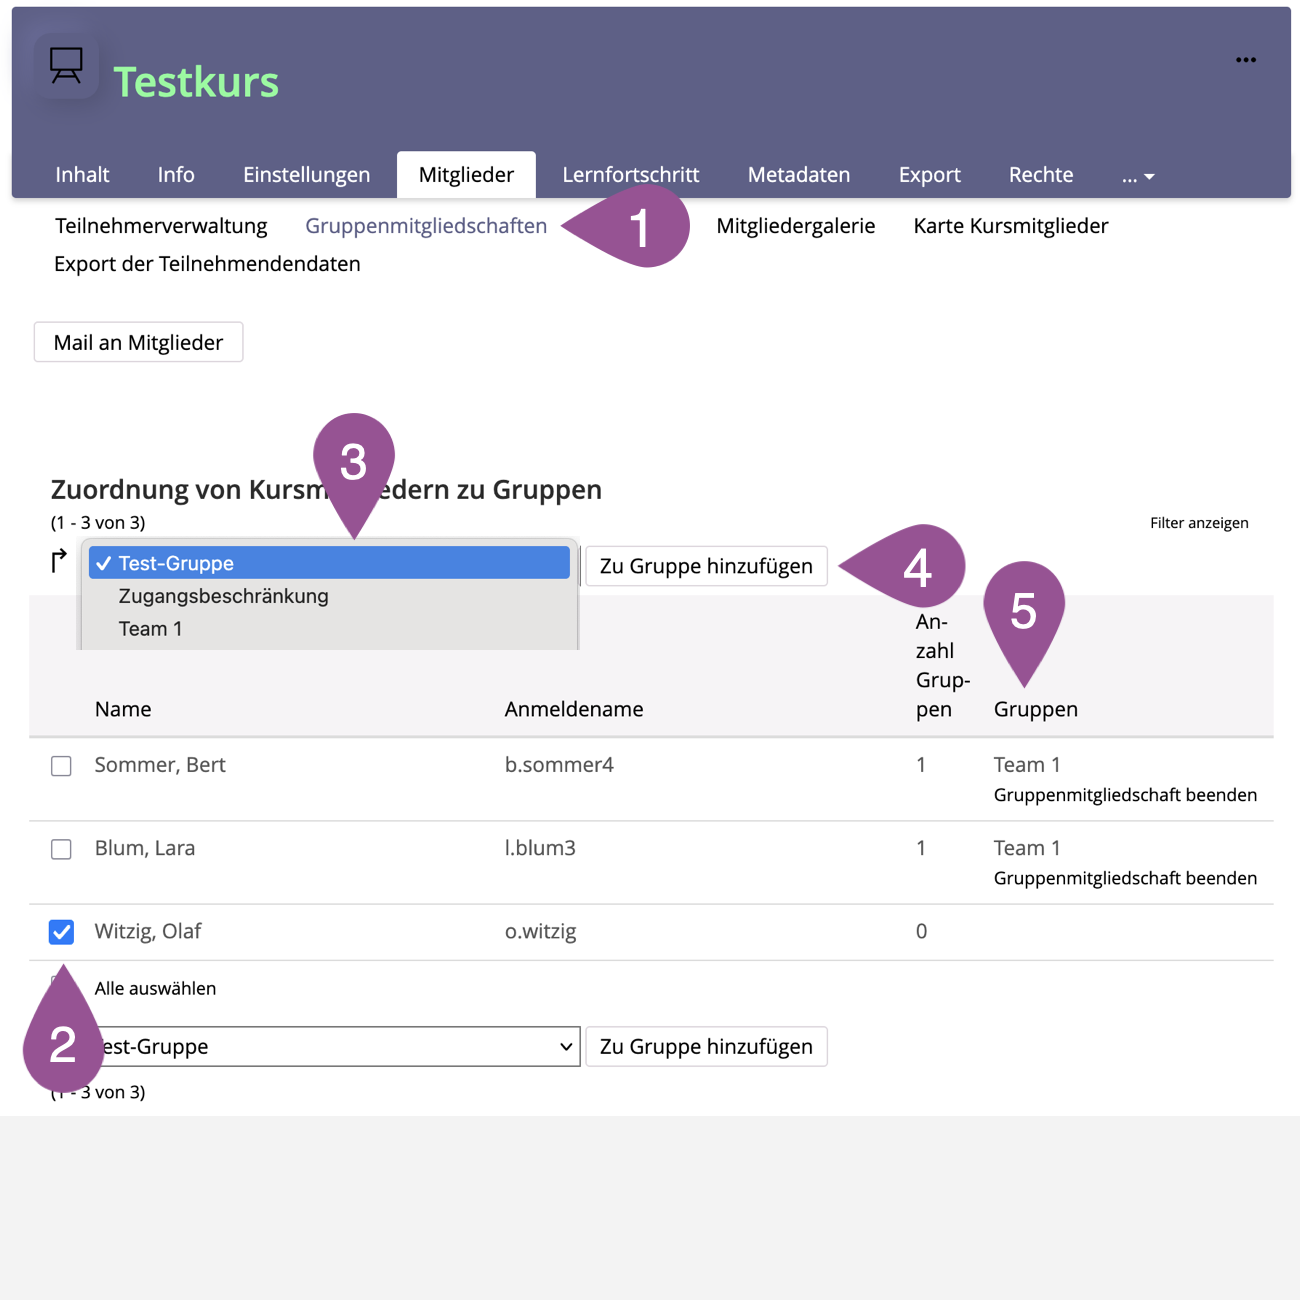The height and width of the screenshot is (1300, 1300).
Task: Select the highlighted Test-Gruppe option
Action: (328, 563)
